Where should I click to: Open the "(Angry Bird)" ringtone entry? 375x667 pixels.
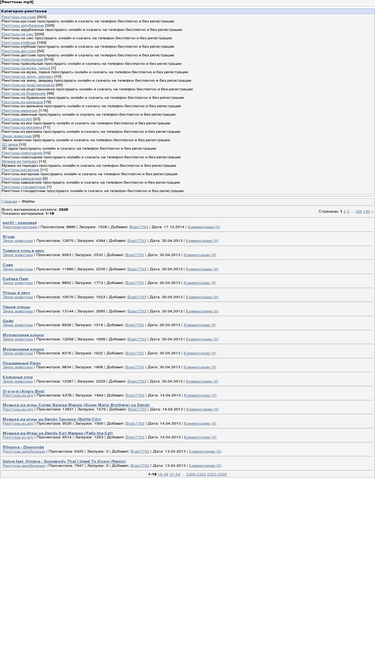click(x=24, y=391)
